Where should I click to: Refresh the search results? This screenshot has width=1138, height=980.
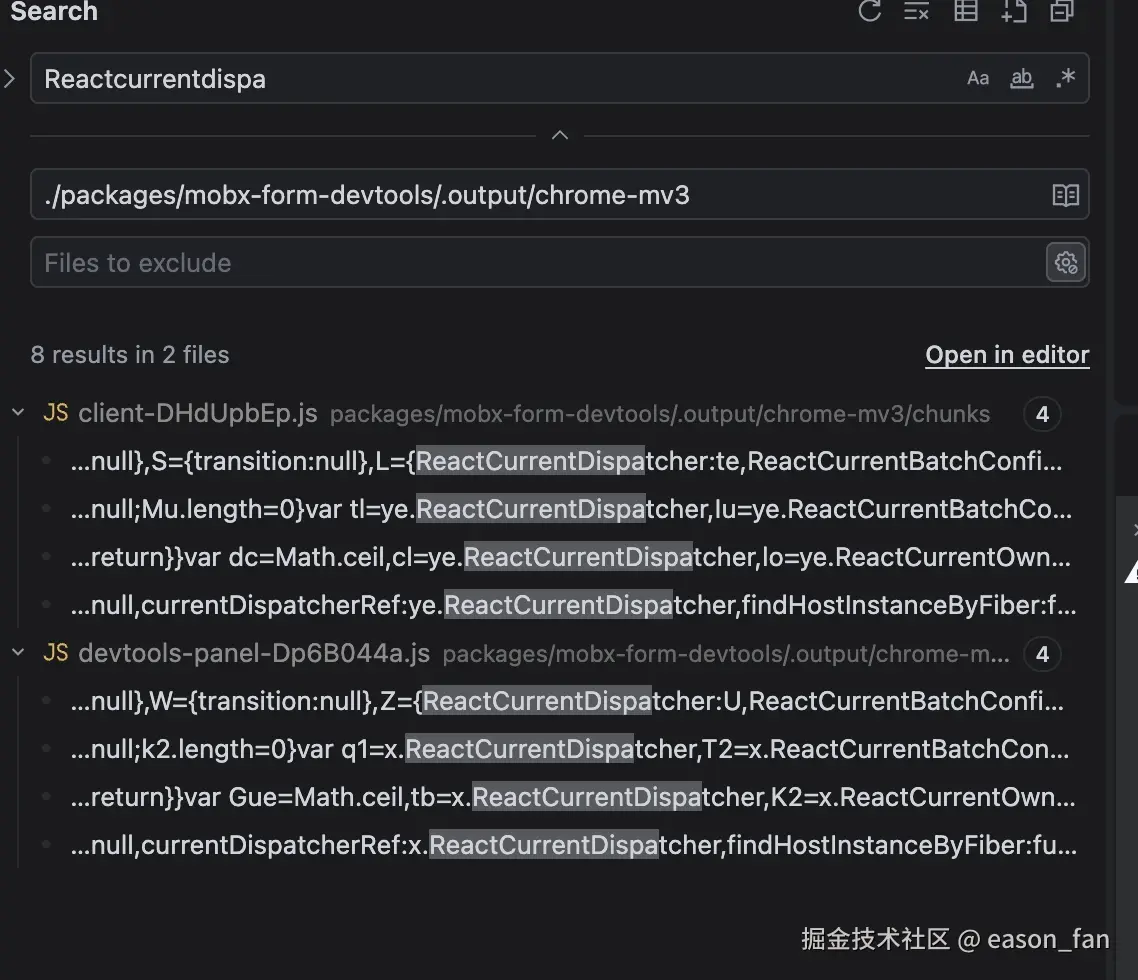(869, 10)
